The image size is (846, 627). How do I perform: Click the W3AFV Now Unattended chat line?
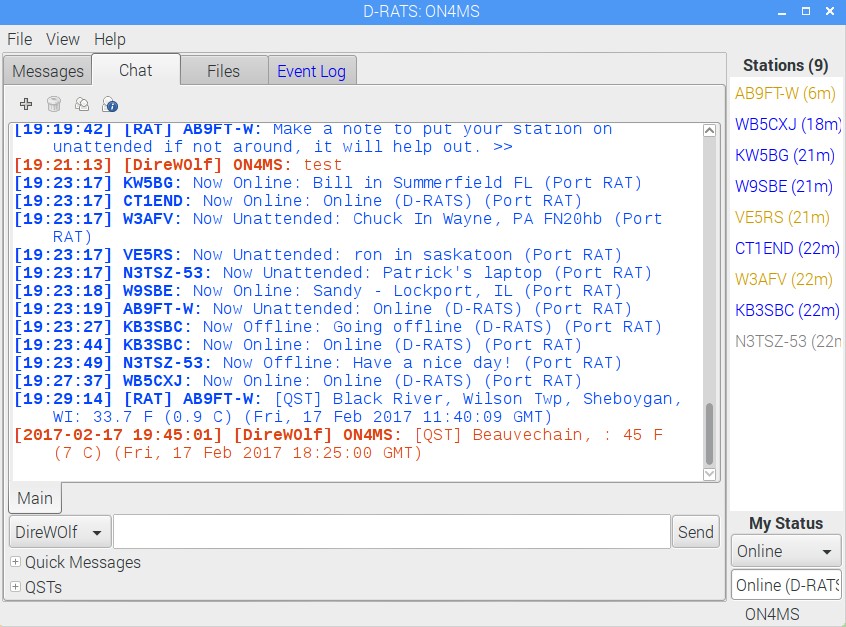coord(338,228)
